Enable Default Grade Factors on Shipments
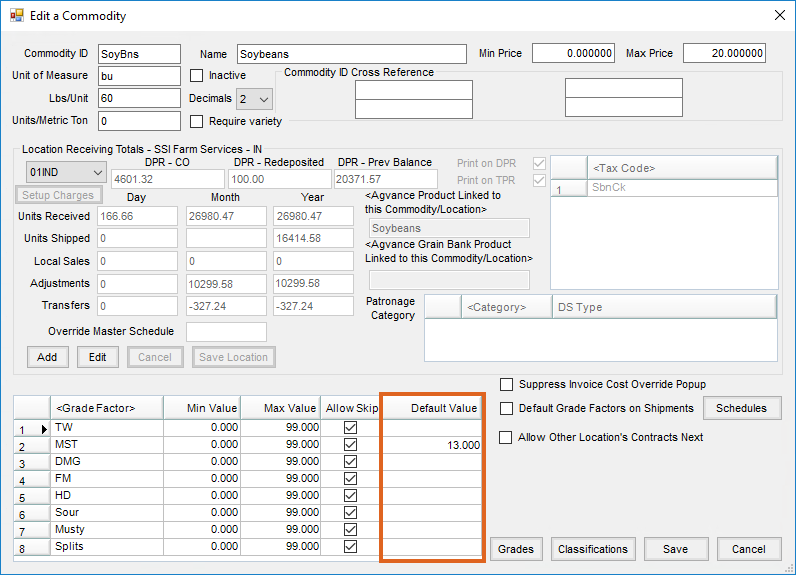The height and width of the screenshot is (575, 796). point(507,408)
